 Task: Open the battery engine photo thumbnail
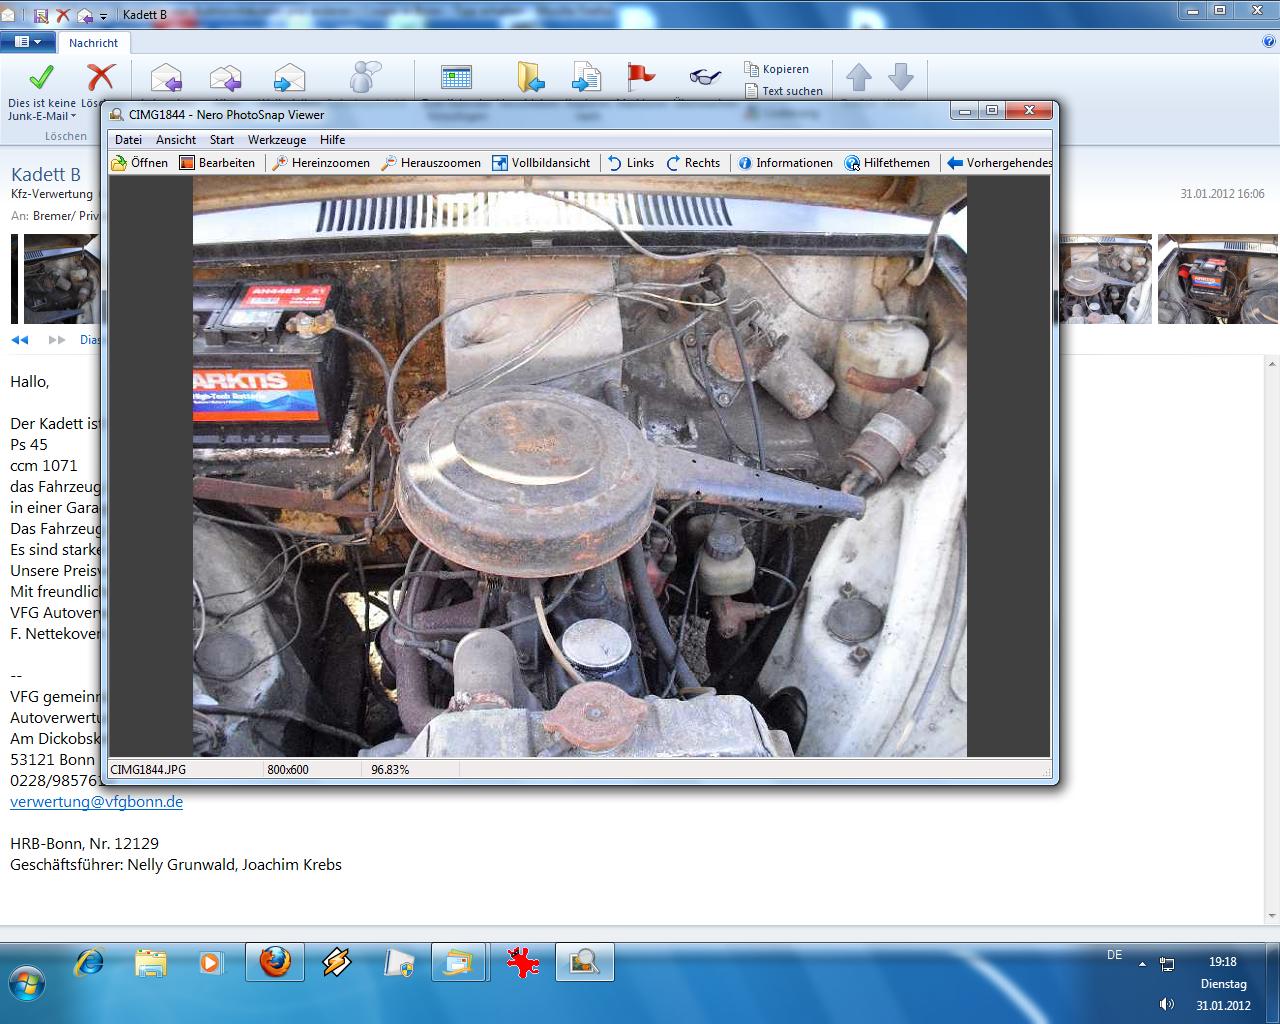pos(1217,279)
